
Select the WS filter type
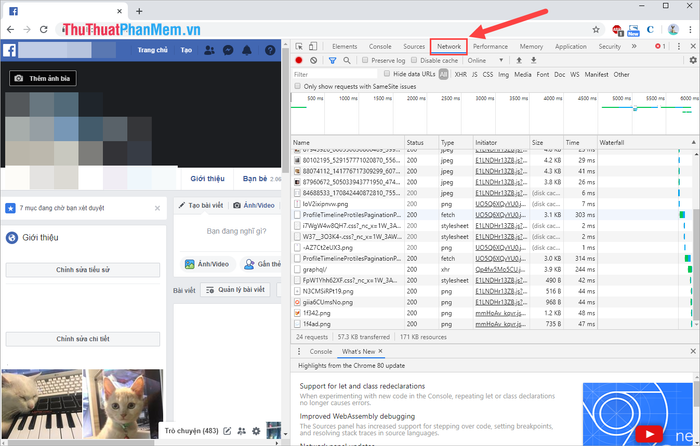click(x=575, y=75)
